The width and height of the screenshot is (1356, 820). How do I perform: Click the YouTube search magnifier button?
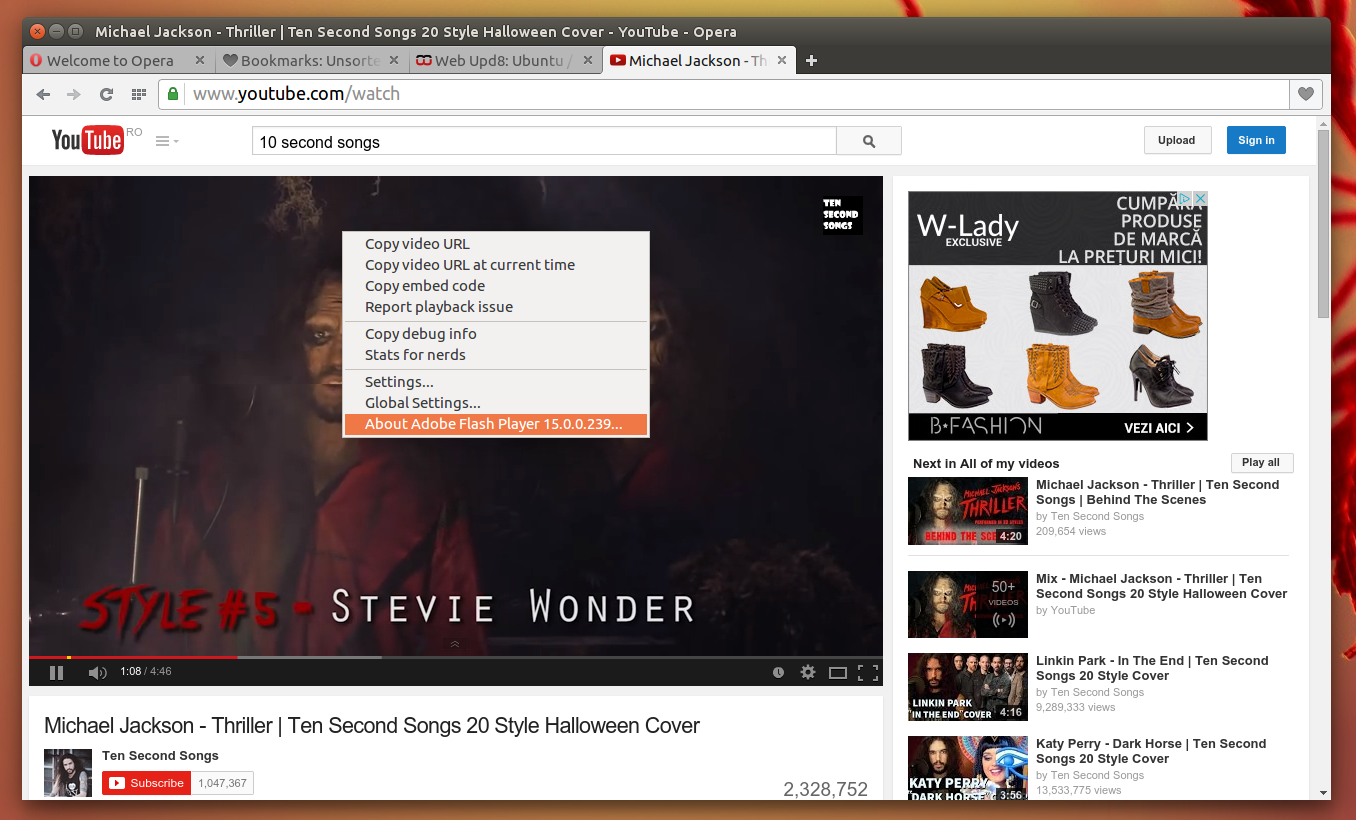pyautogui.click(x=869, y=141)
